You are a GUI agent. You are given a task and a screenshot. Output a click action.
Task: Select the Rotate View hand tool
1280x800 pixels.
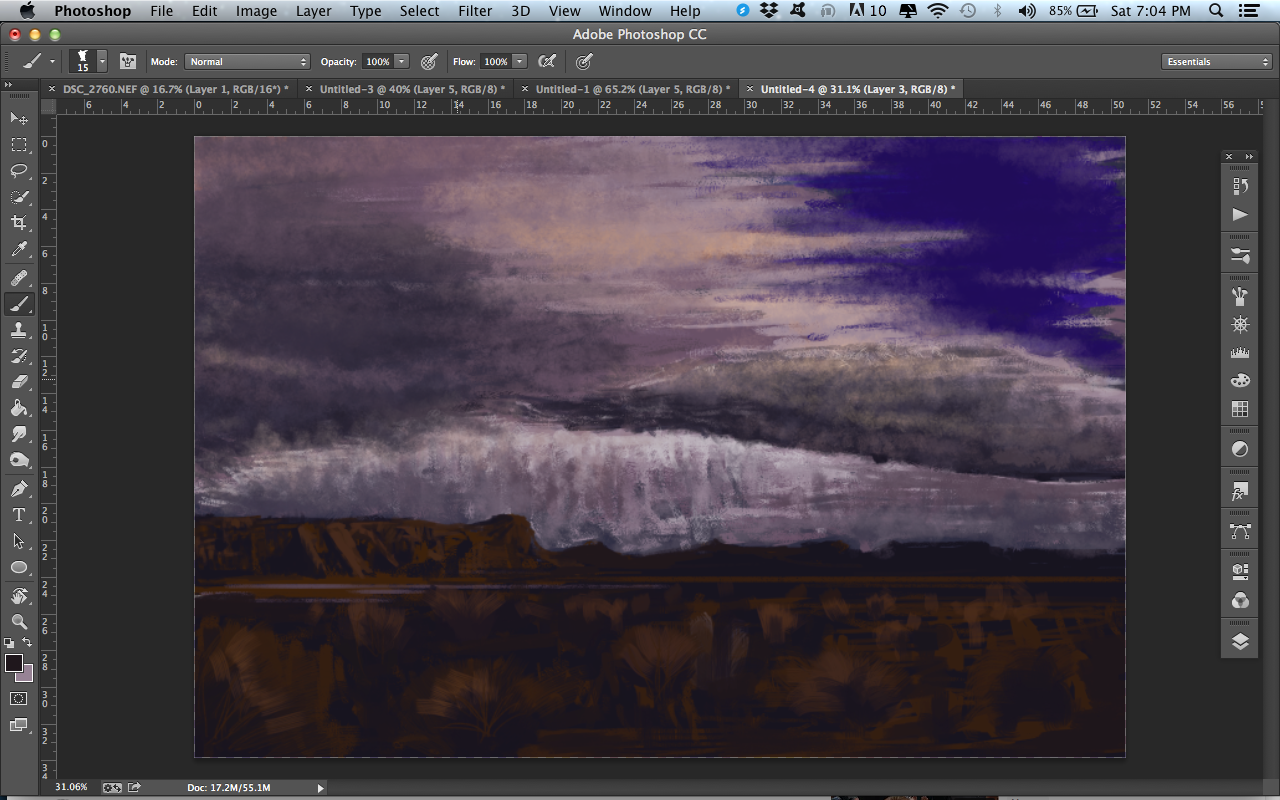coord(19,596)
